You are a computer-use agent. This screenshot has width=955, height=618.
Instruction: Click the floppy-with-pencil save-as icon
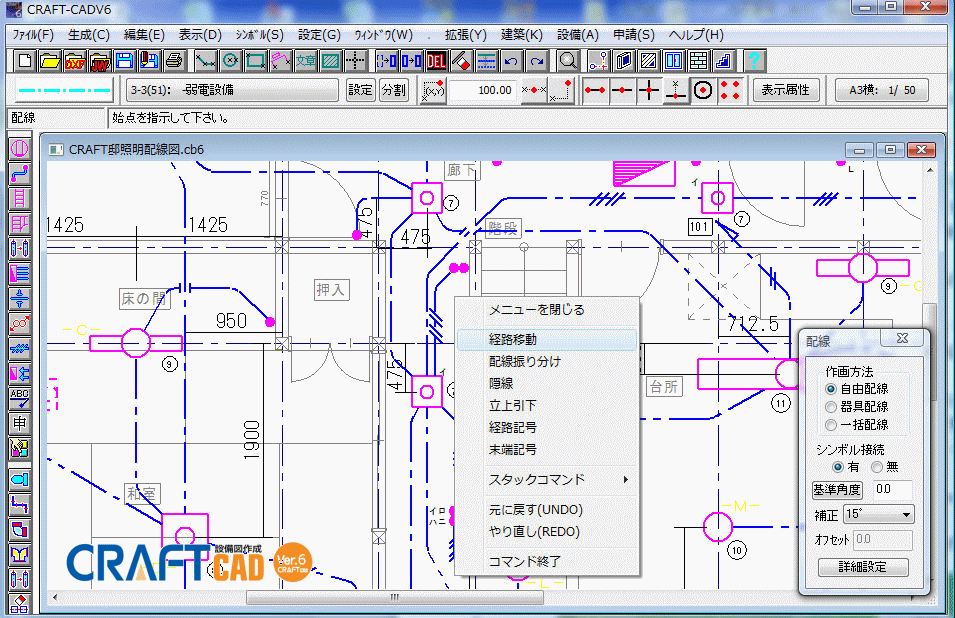click(150, 61)
